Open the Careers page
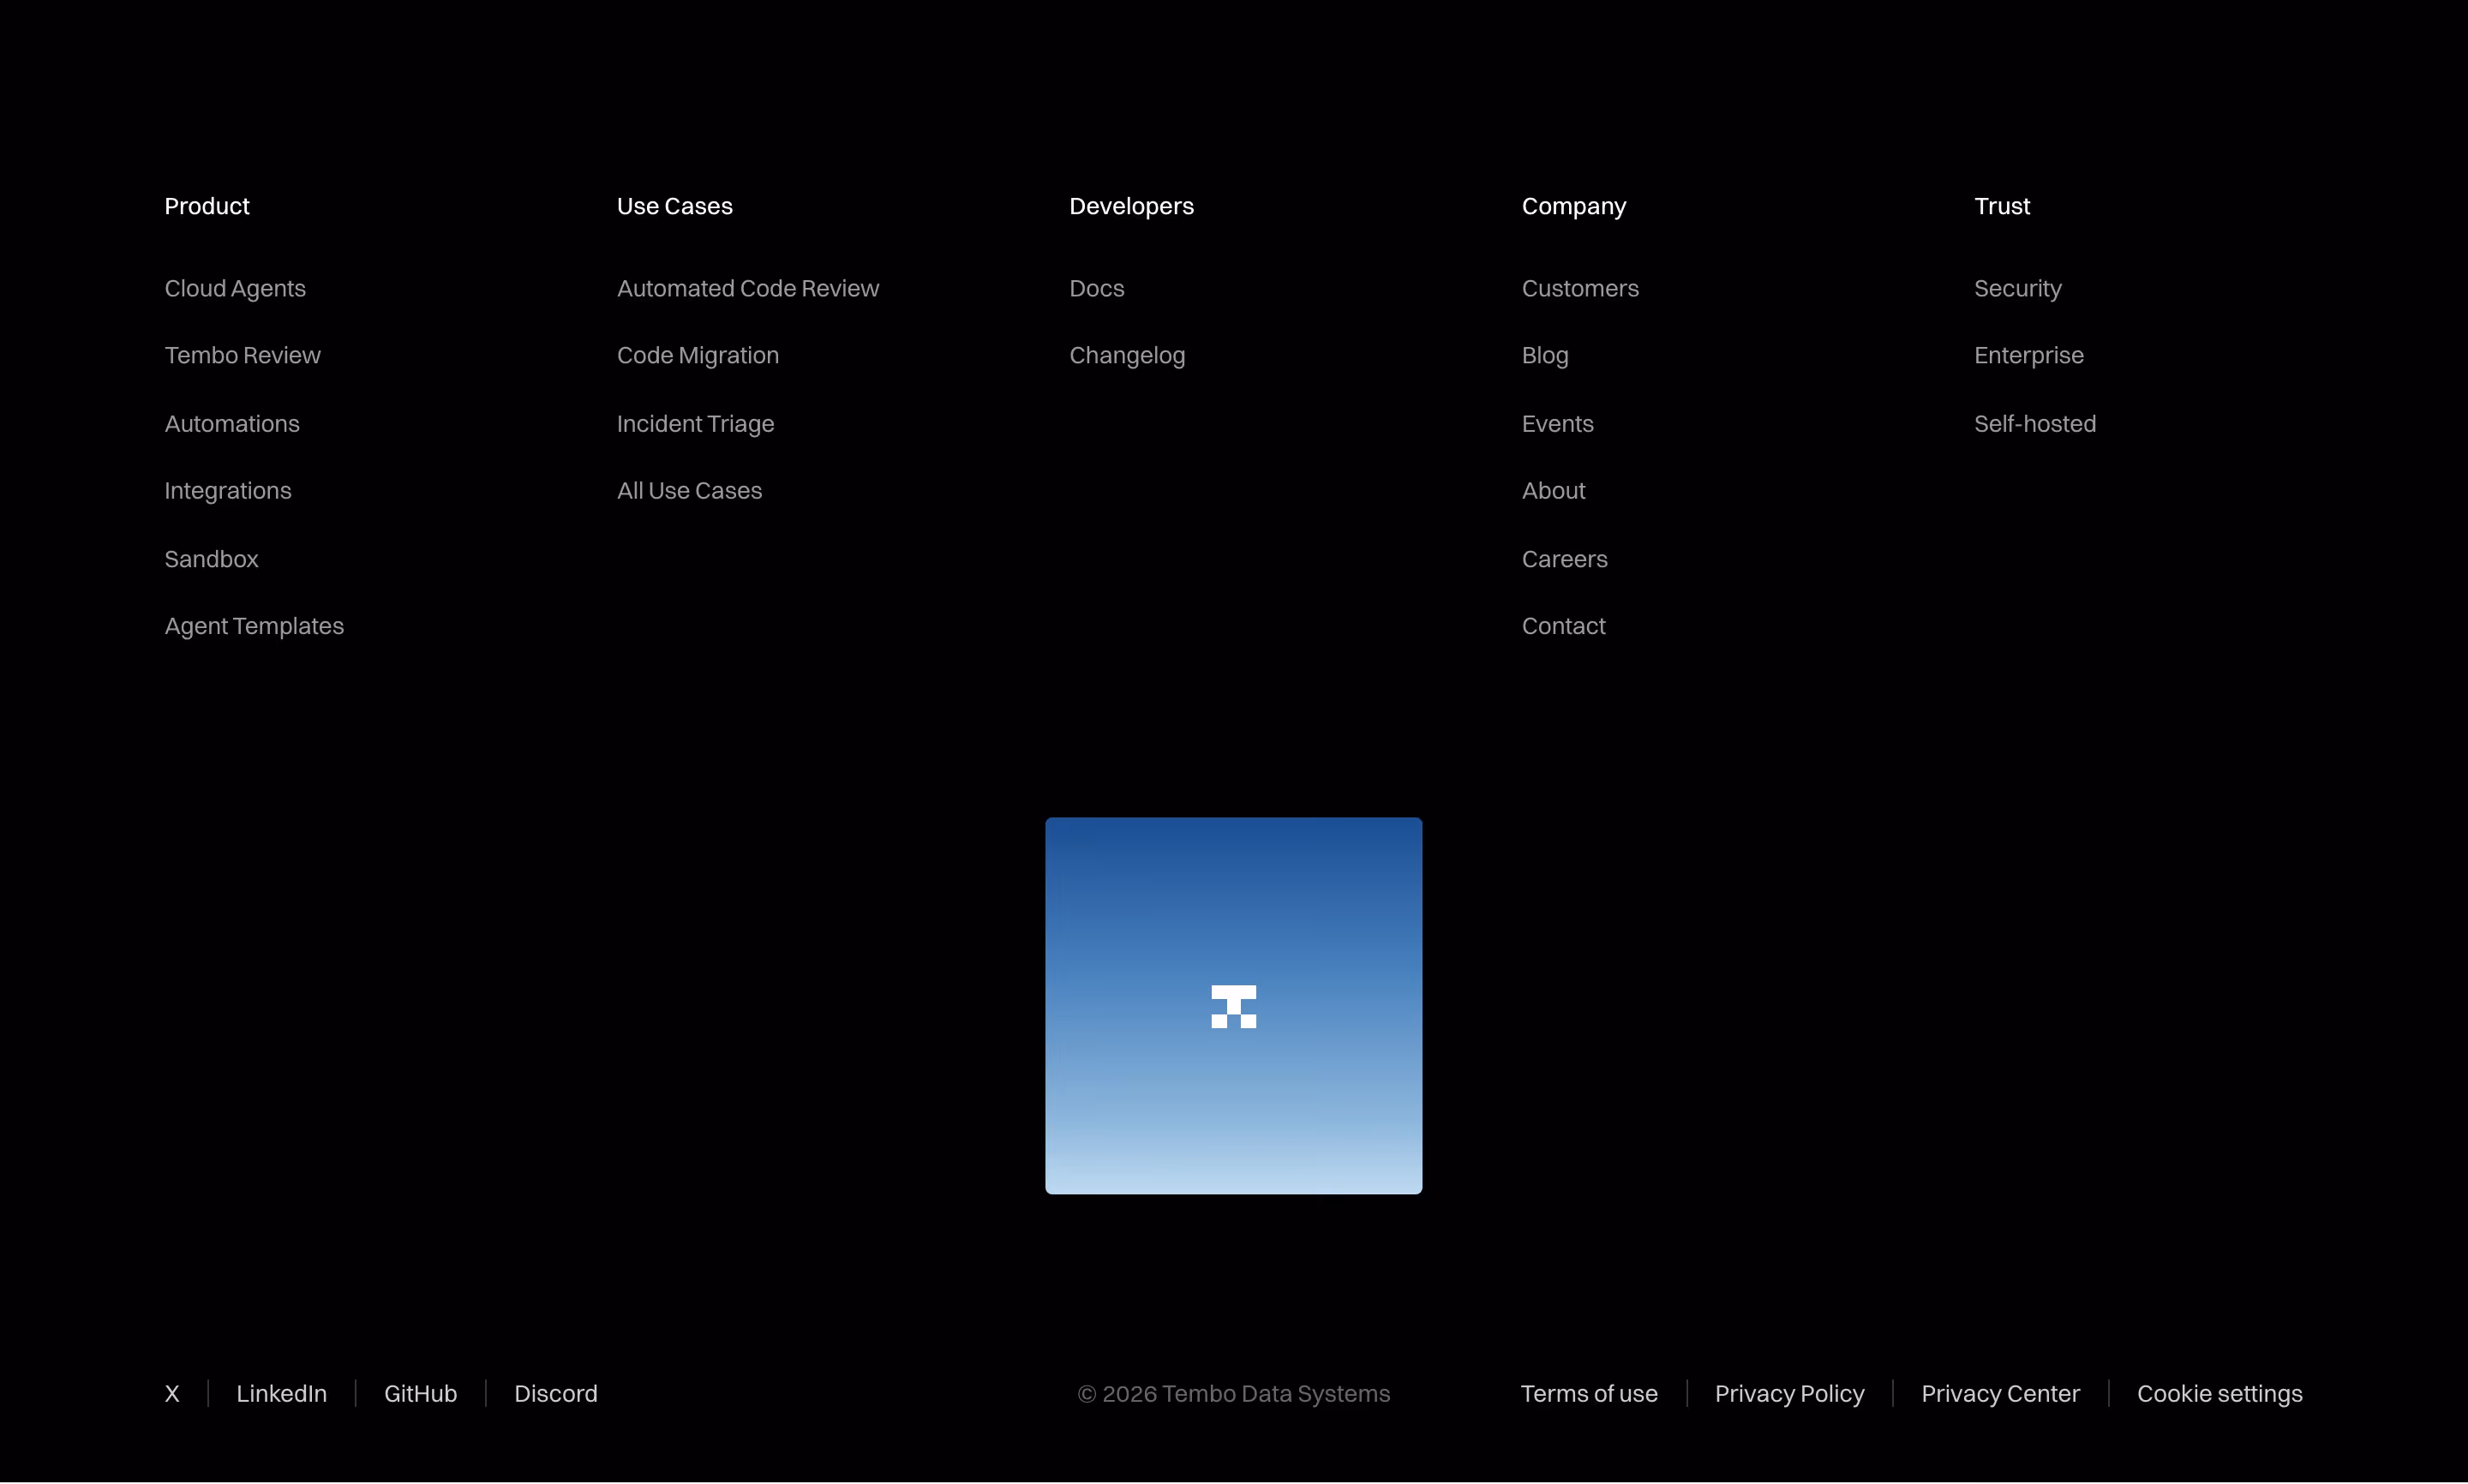2468x1484 pixels. coord(1564,559)
